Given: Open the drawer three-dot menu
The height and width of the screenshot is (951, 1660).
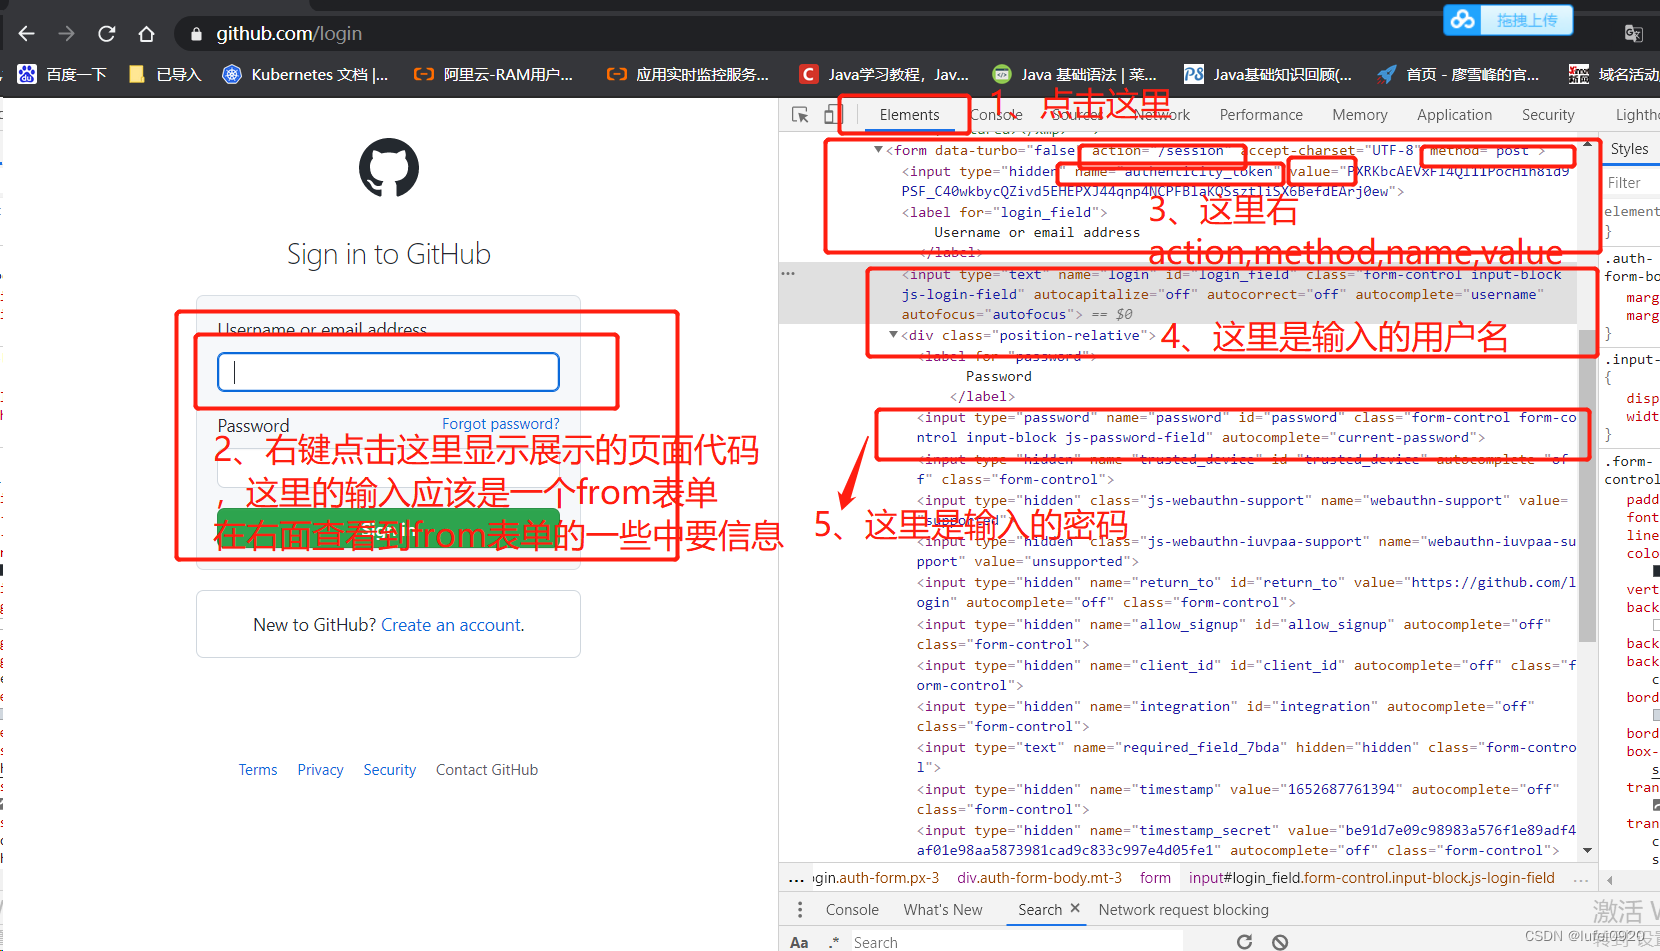Looking at the screenshot, I should click(x=799, y=910).
